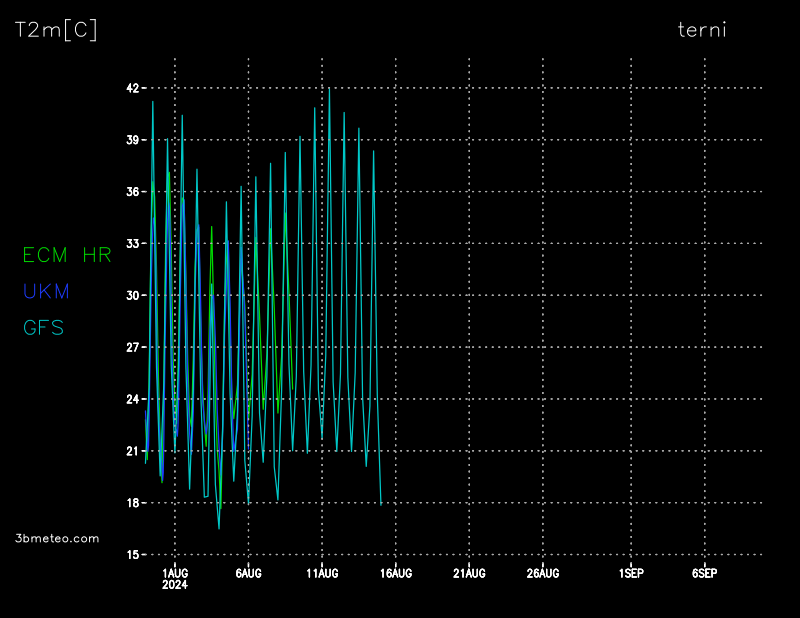
Task: Click the 18 degree y-axis label
Action: pos(132,503)
